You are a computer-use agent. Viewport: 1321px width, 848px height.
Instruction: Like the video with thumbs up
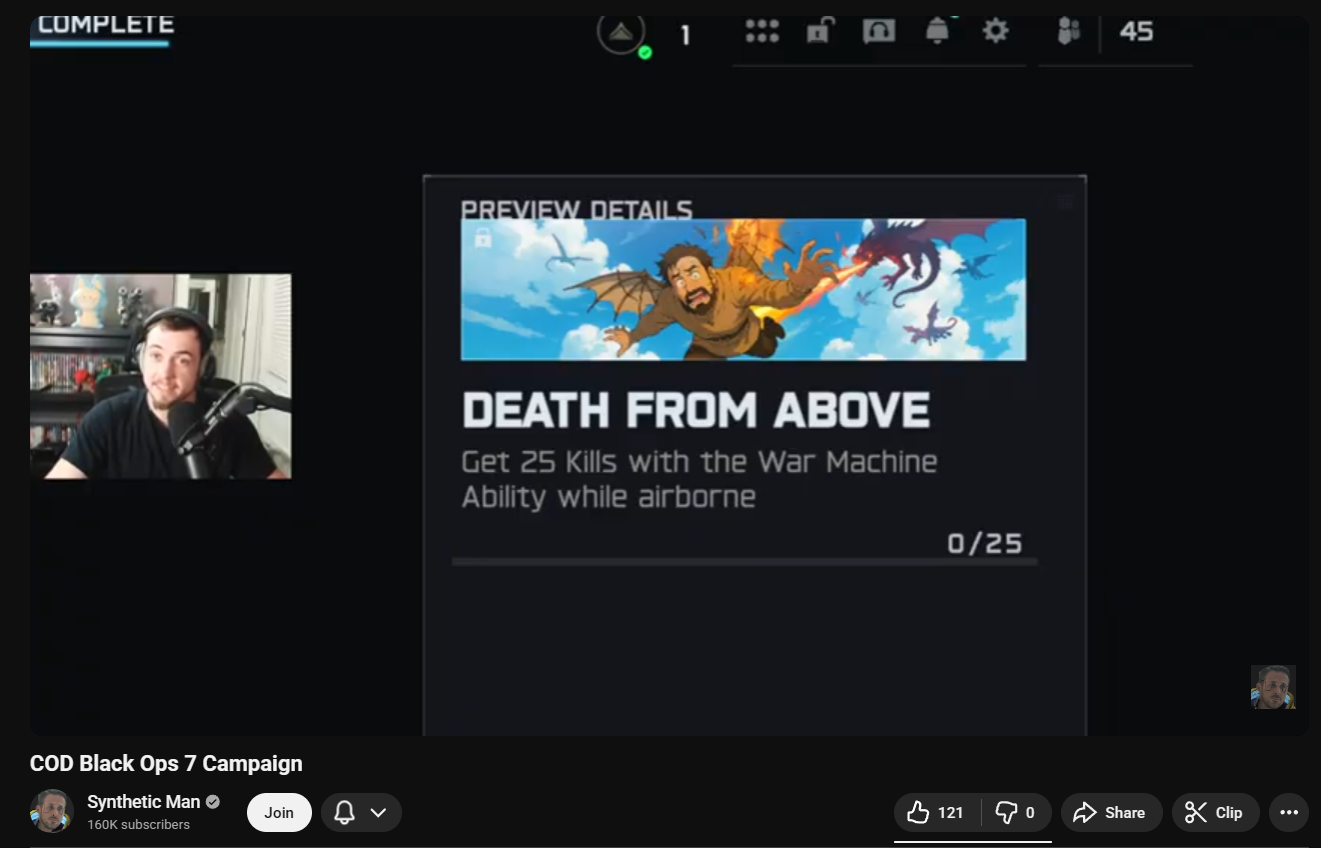937,813
